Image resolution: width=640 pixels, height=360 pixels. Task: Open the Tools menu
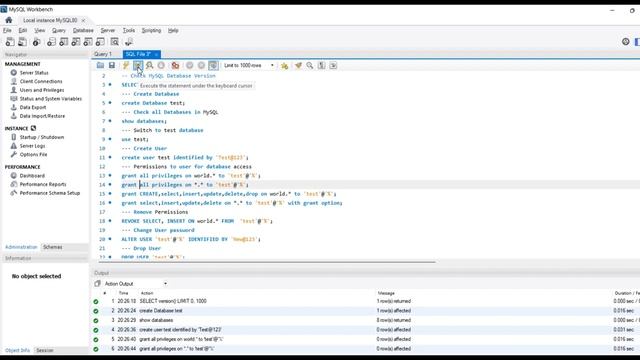[x=129, y=31]
